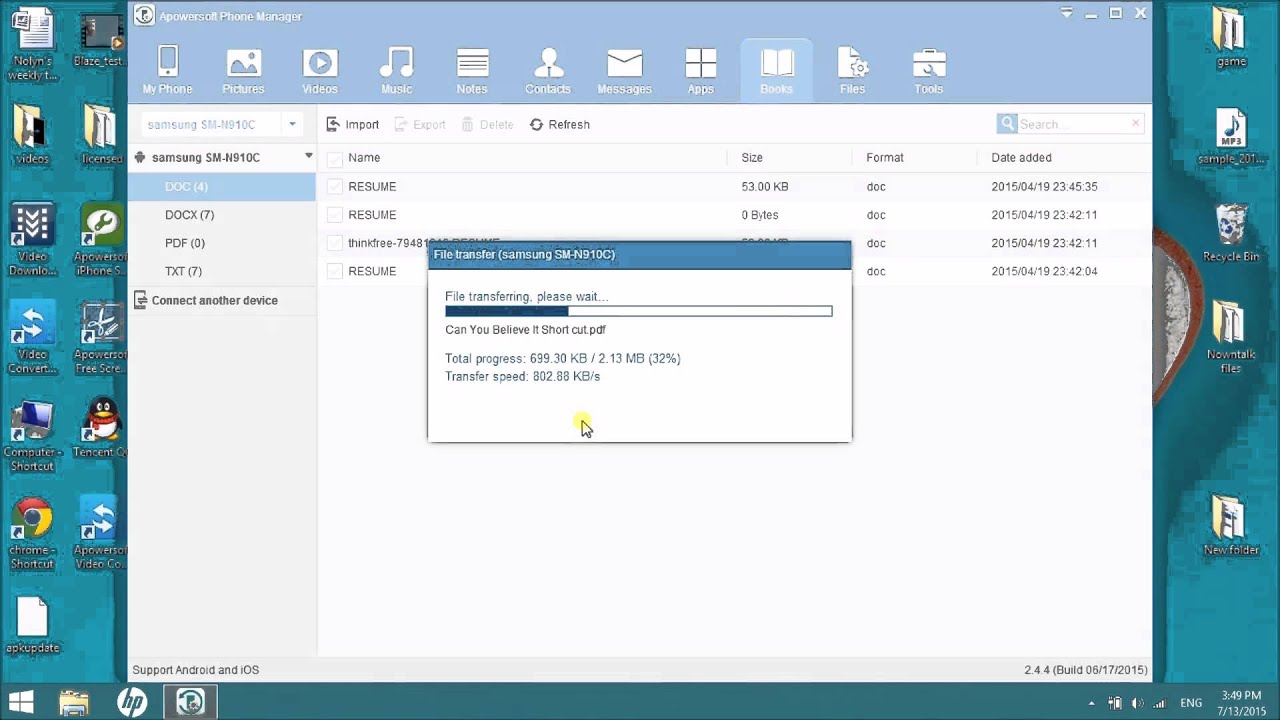1280x720 pixels.
Task: Clear the search box with the X icon
Action: click(1135, 124)
